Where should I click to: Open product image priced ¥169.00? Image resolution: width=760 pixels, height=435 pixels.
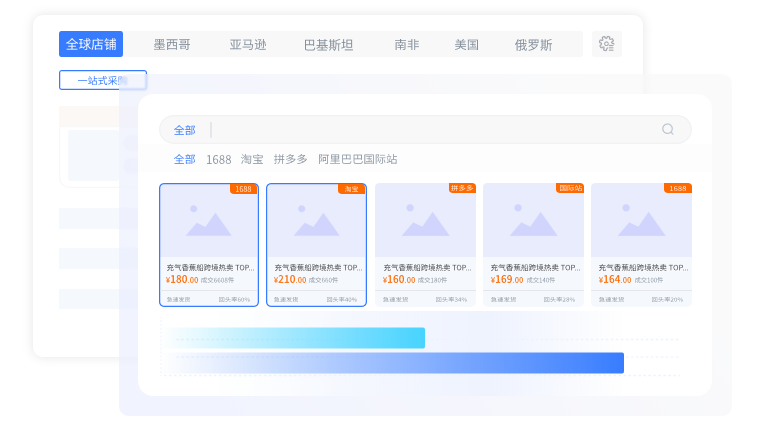click(534, 220)
